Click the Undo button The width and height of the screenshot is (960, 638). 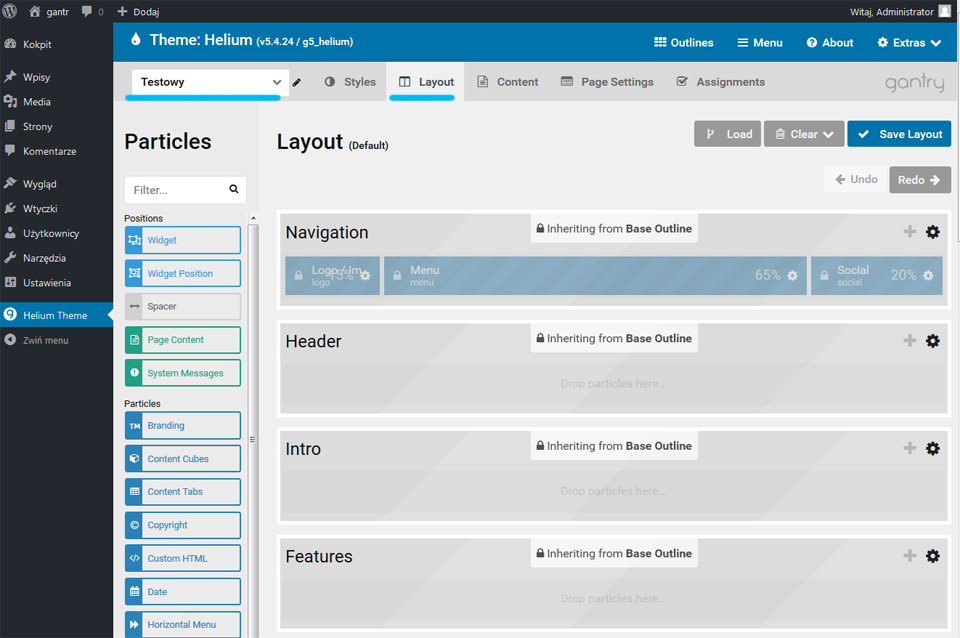[x=855, y=179]
